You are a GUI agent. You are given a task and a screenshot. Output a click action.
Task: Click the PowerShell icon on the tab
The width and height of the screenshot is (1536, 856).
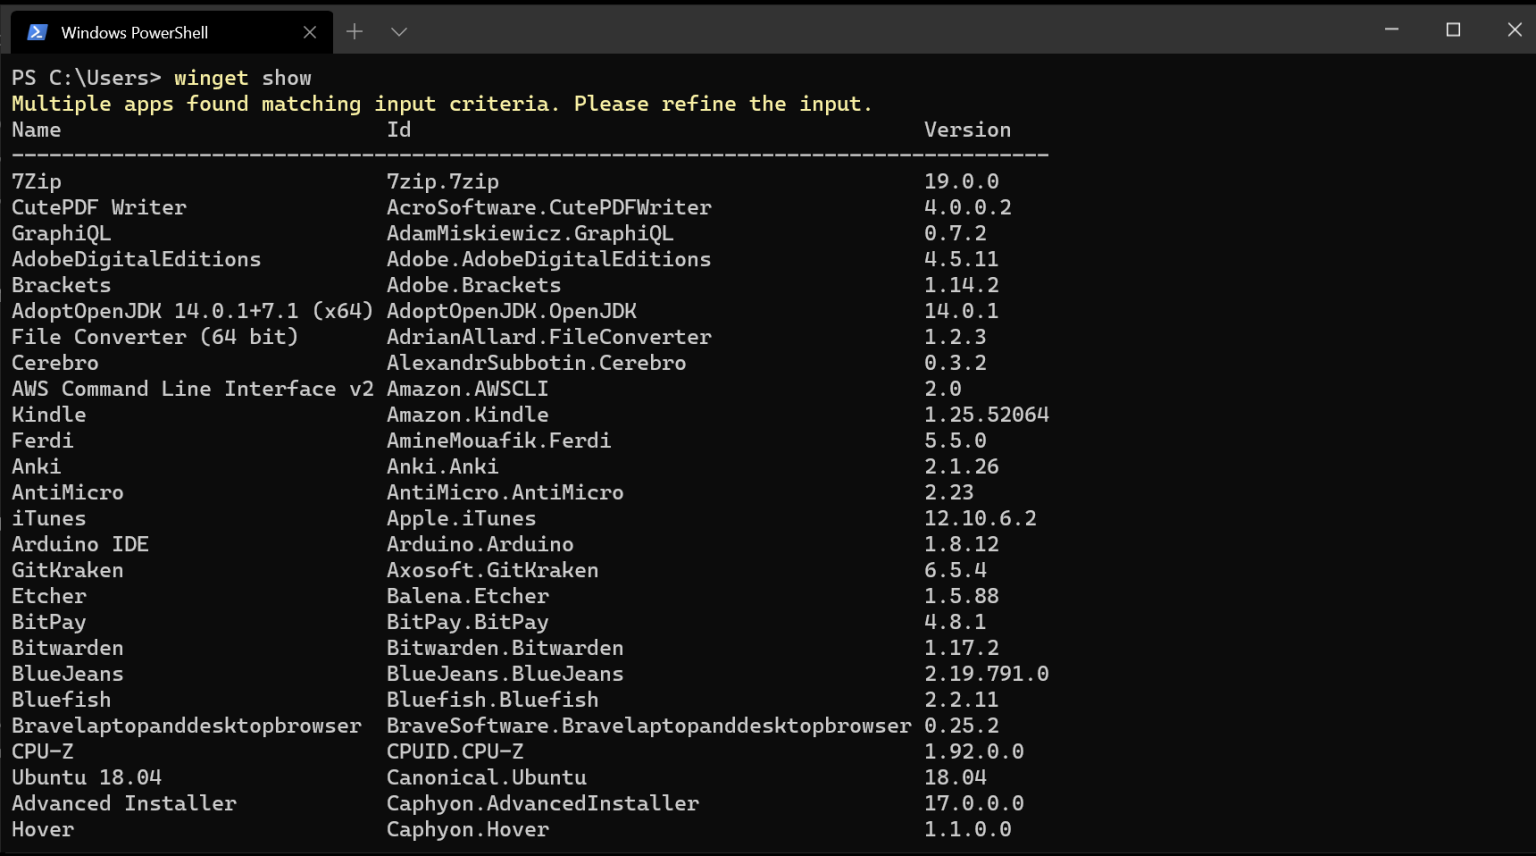[x=36, y=31]
